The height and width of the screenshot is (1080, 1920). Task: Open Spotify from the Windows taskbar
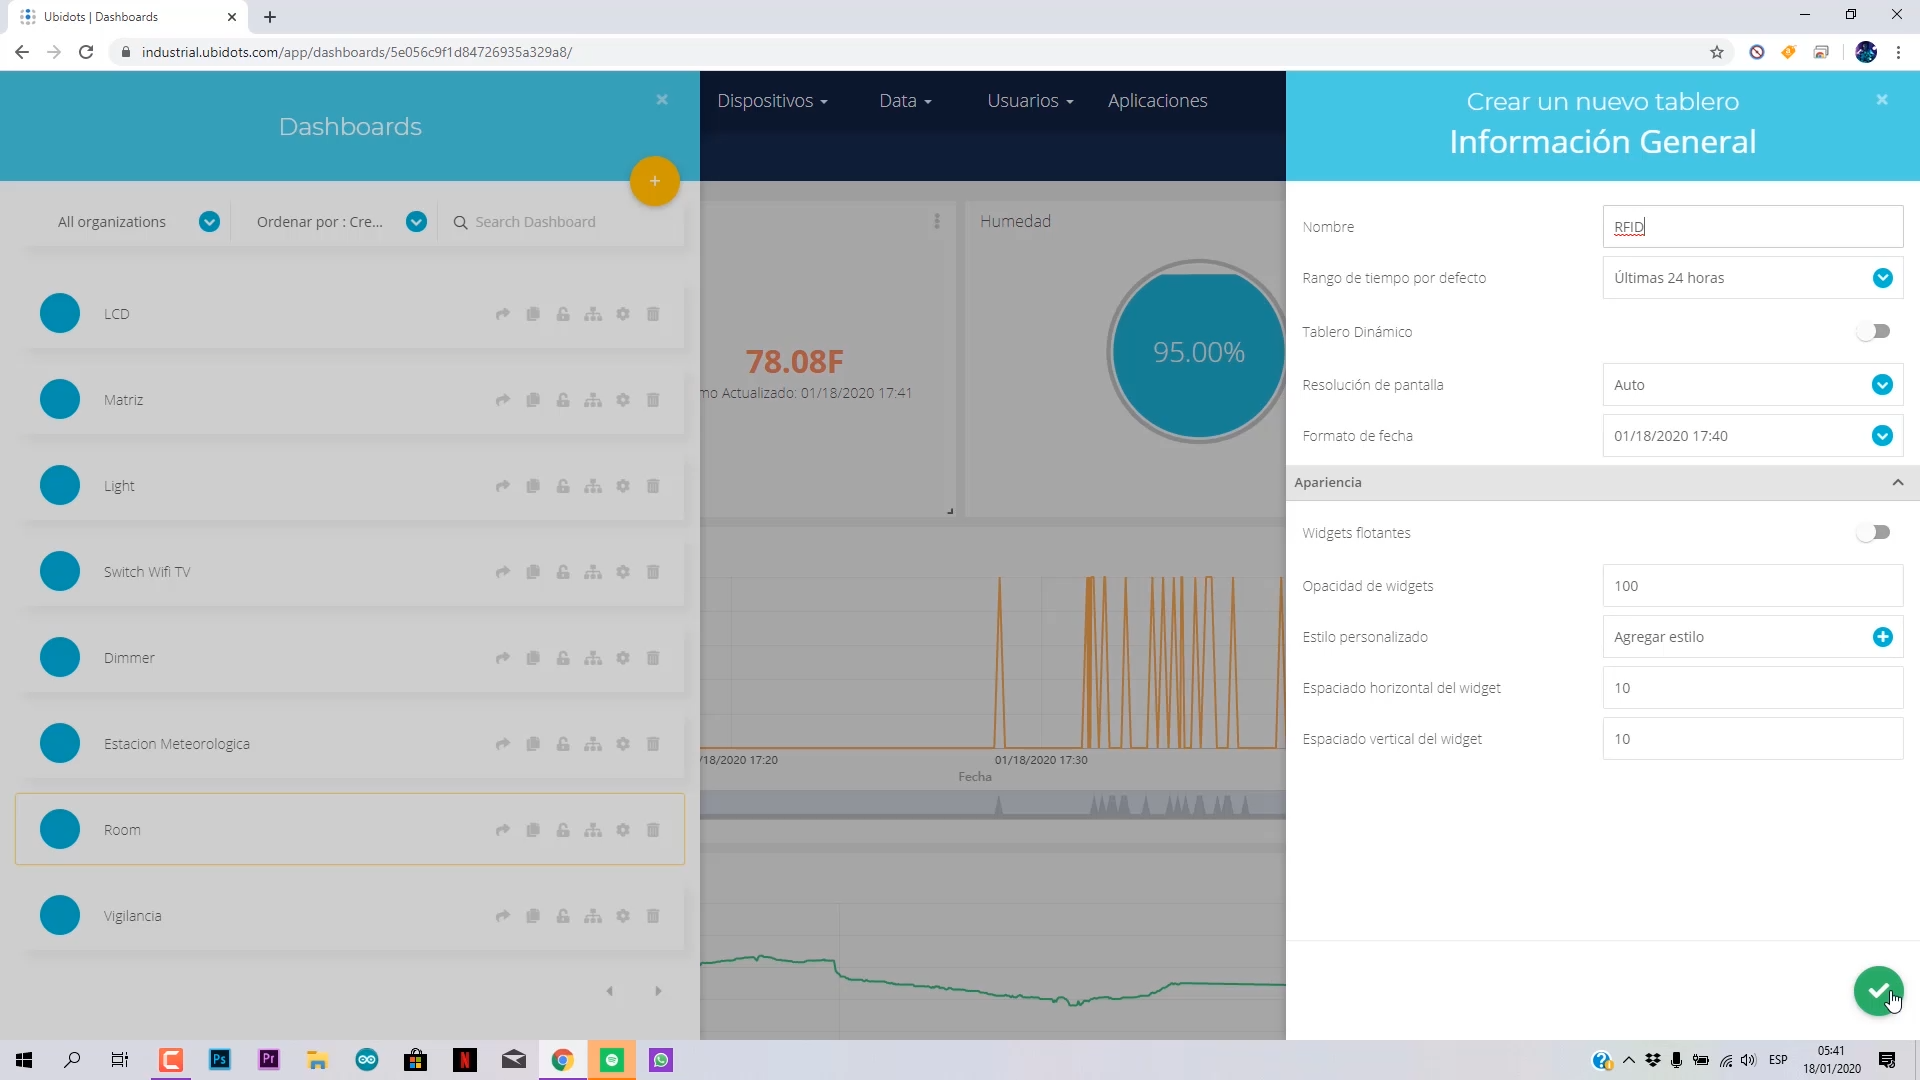coord(612,1060)
